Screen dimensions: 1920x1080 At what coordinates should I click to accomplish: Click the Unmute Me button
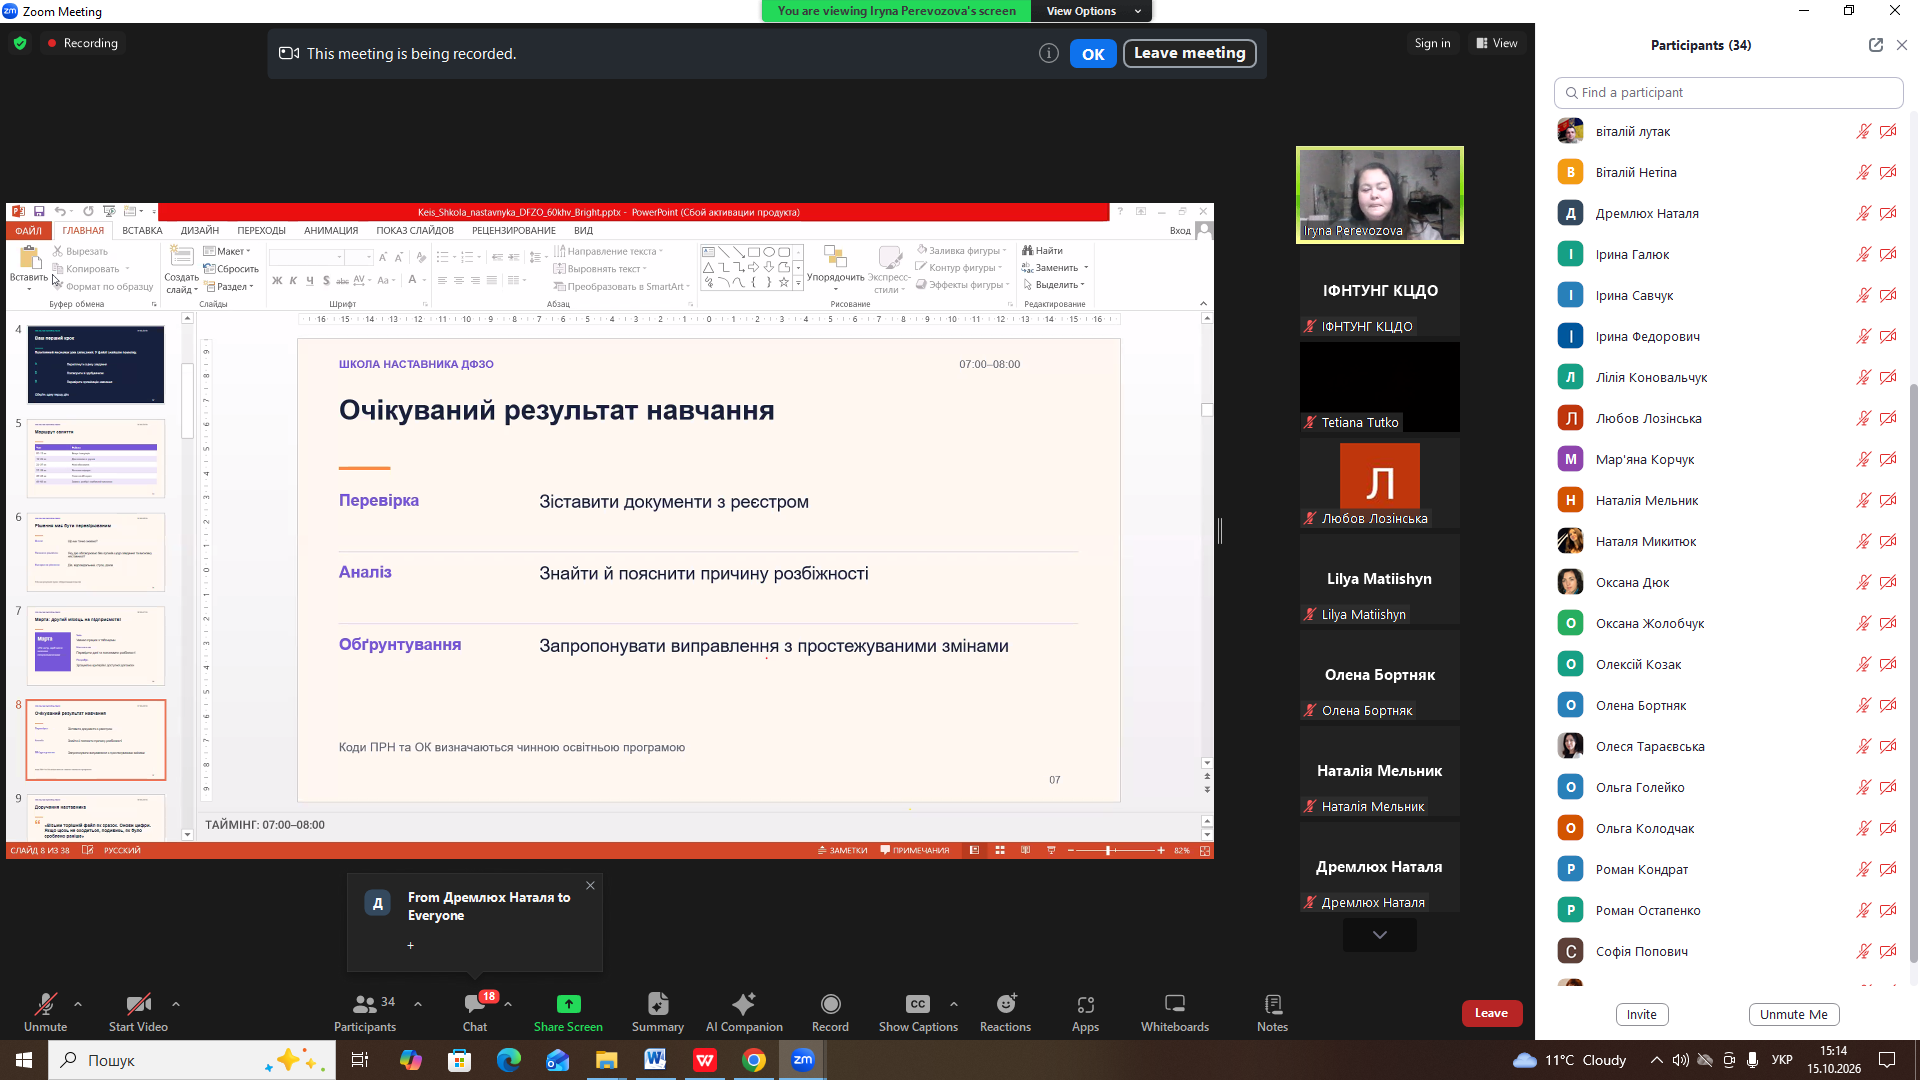[x=1794, y=1014]
